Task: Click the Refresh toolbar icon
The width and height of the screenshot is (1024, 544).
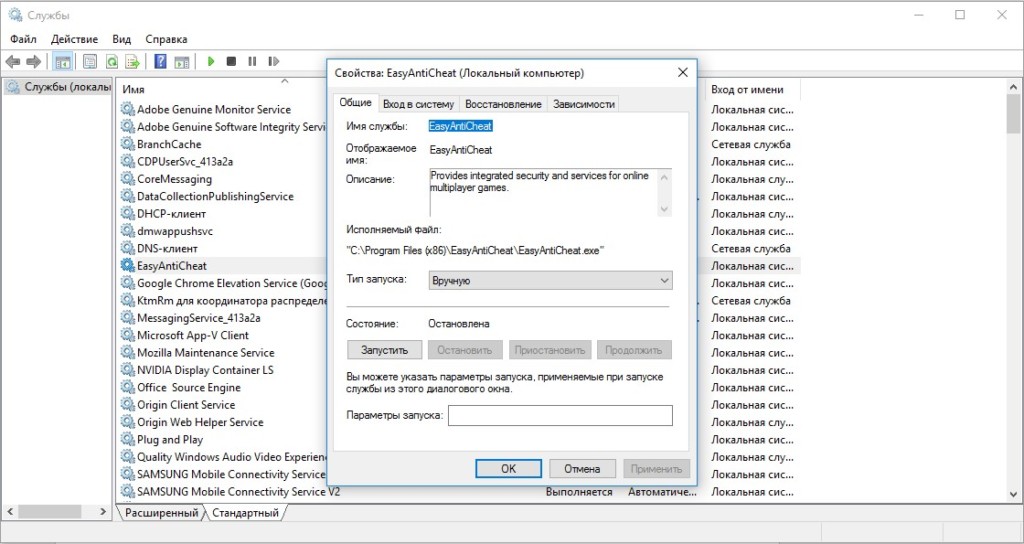Action: [x=112, y=61]
